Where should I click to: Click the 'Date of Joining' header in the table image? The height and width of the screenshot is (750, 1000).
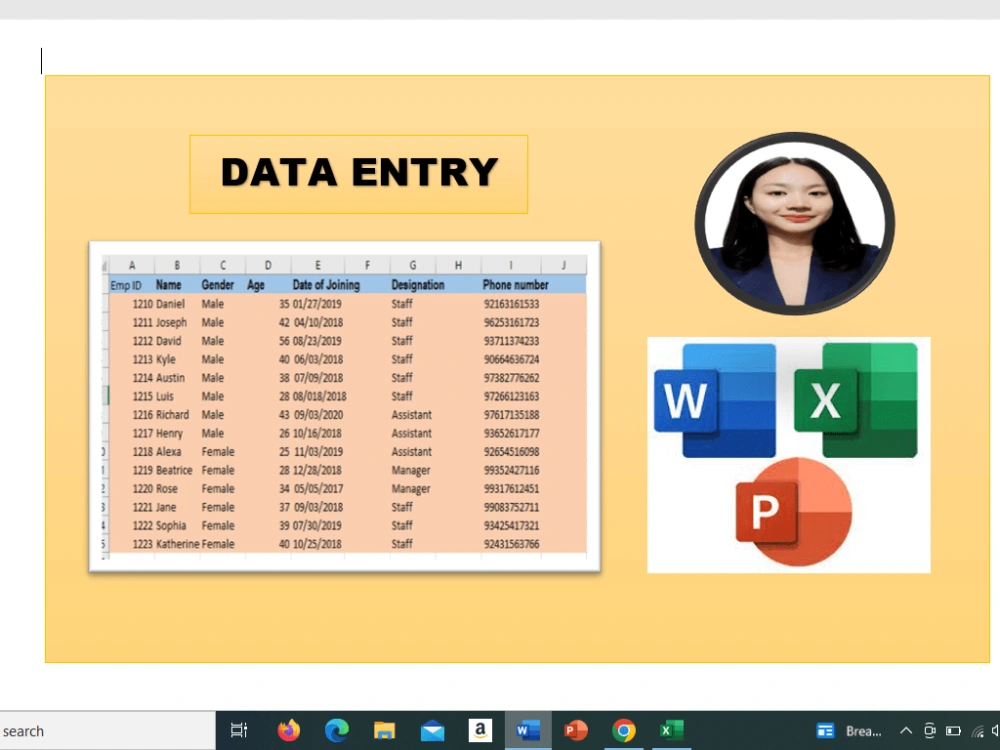326,285
